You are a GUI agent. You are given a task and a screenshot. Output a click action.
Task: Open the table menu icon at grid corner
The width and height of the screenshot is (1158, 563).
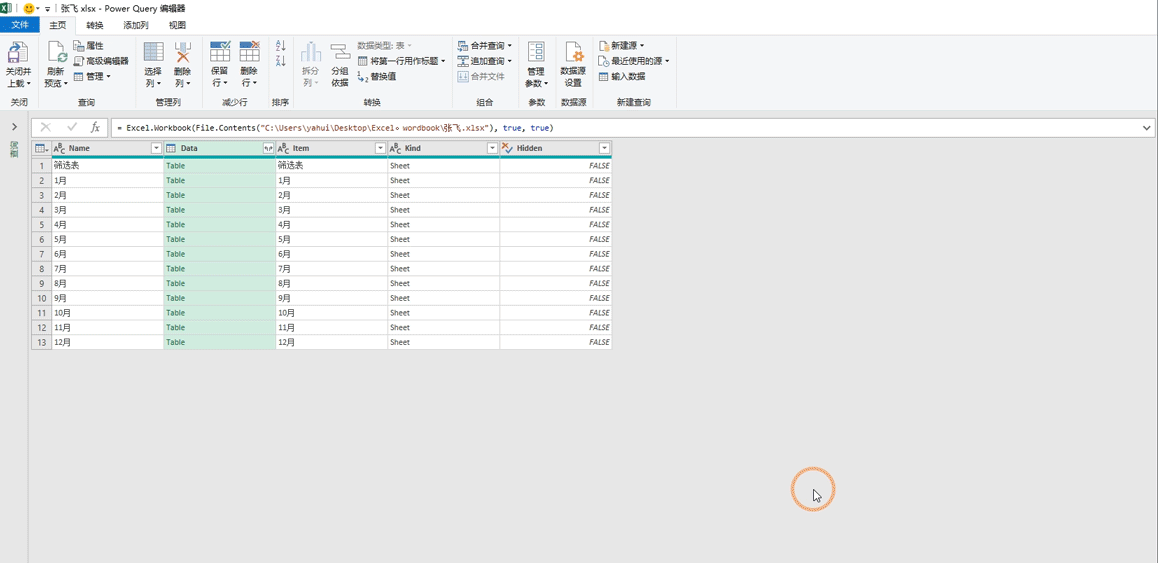41,149
